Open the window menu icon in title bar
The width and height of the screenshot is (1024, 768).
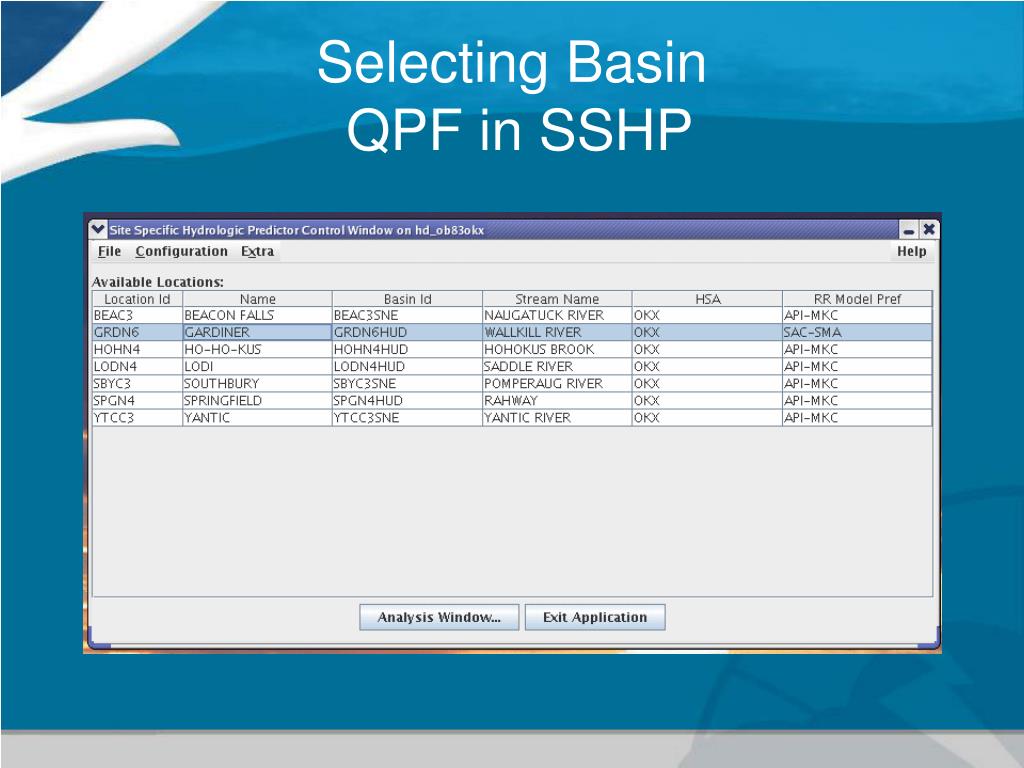98,229
